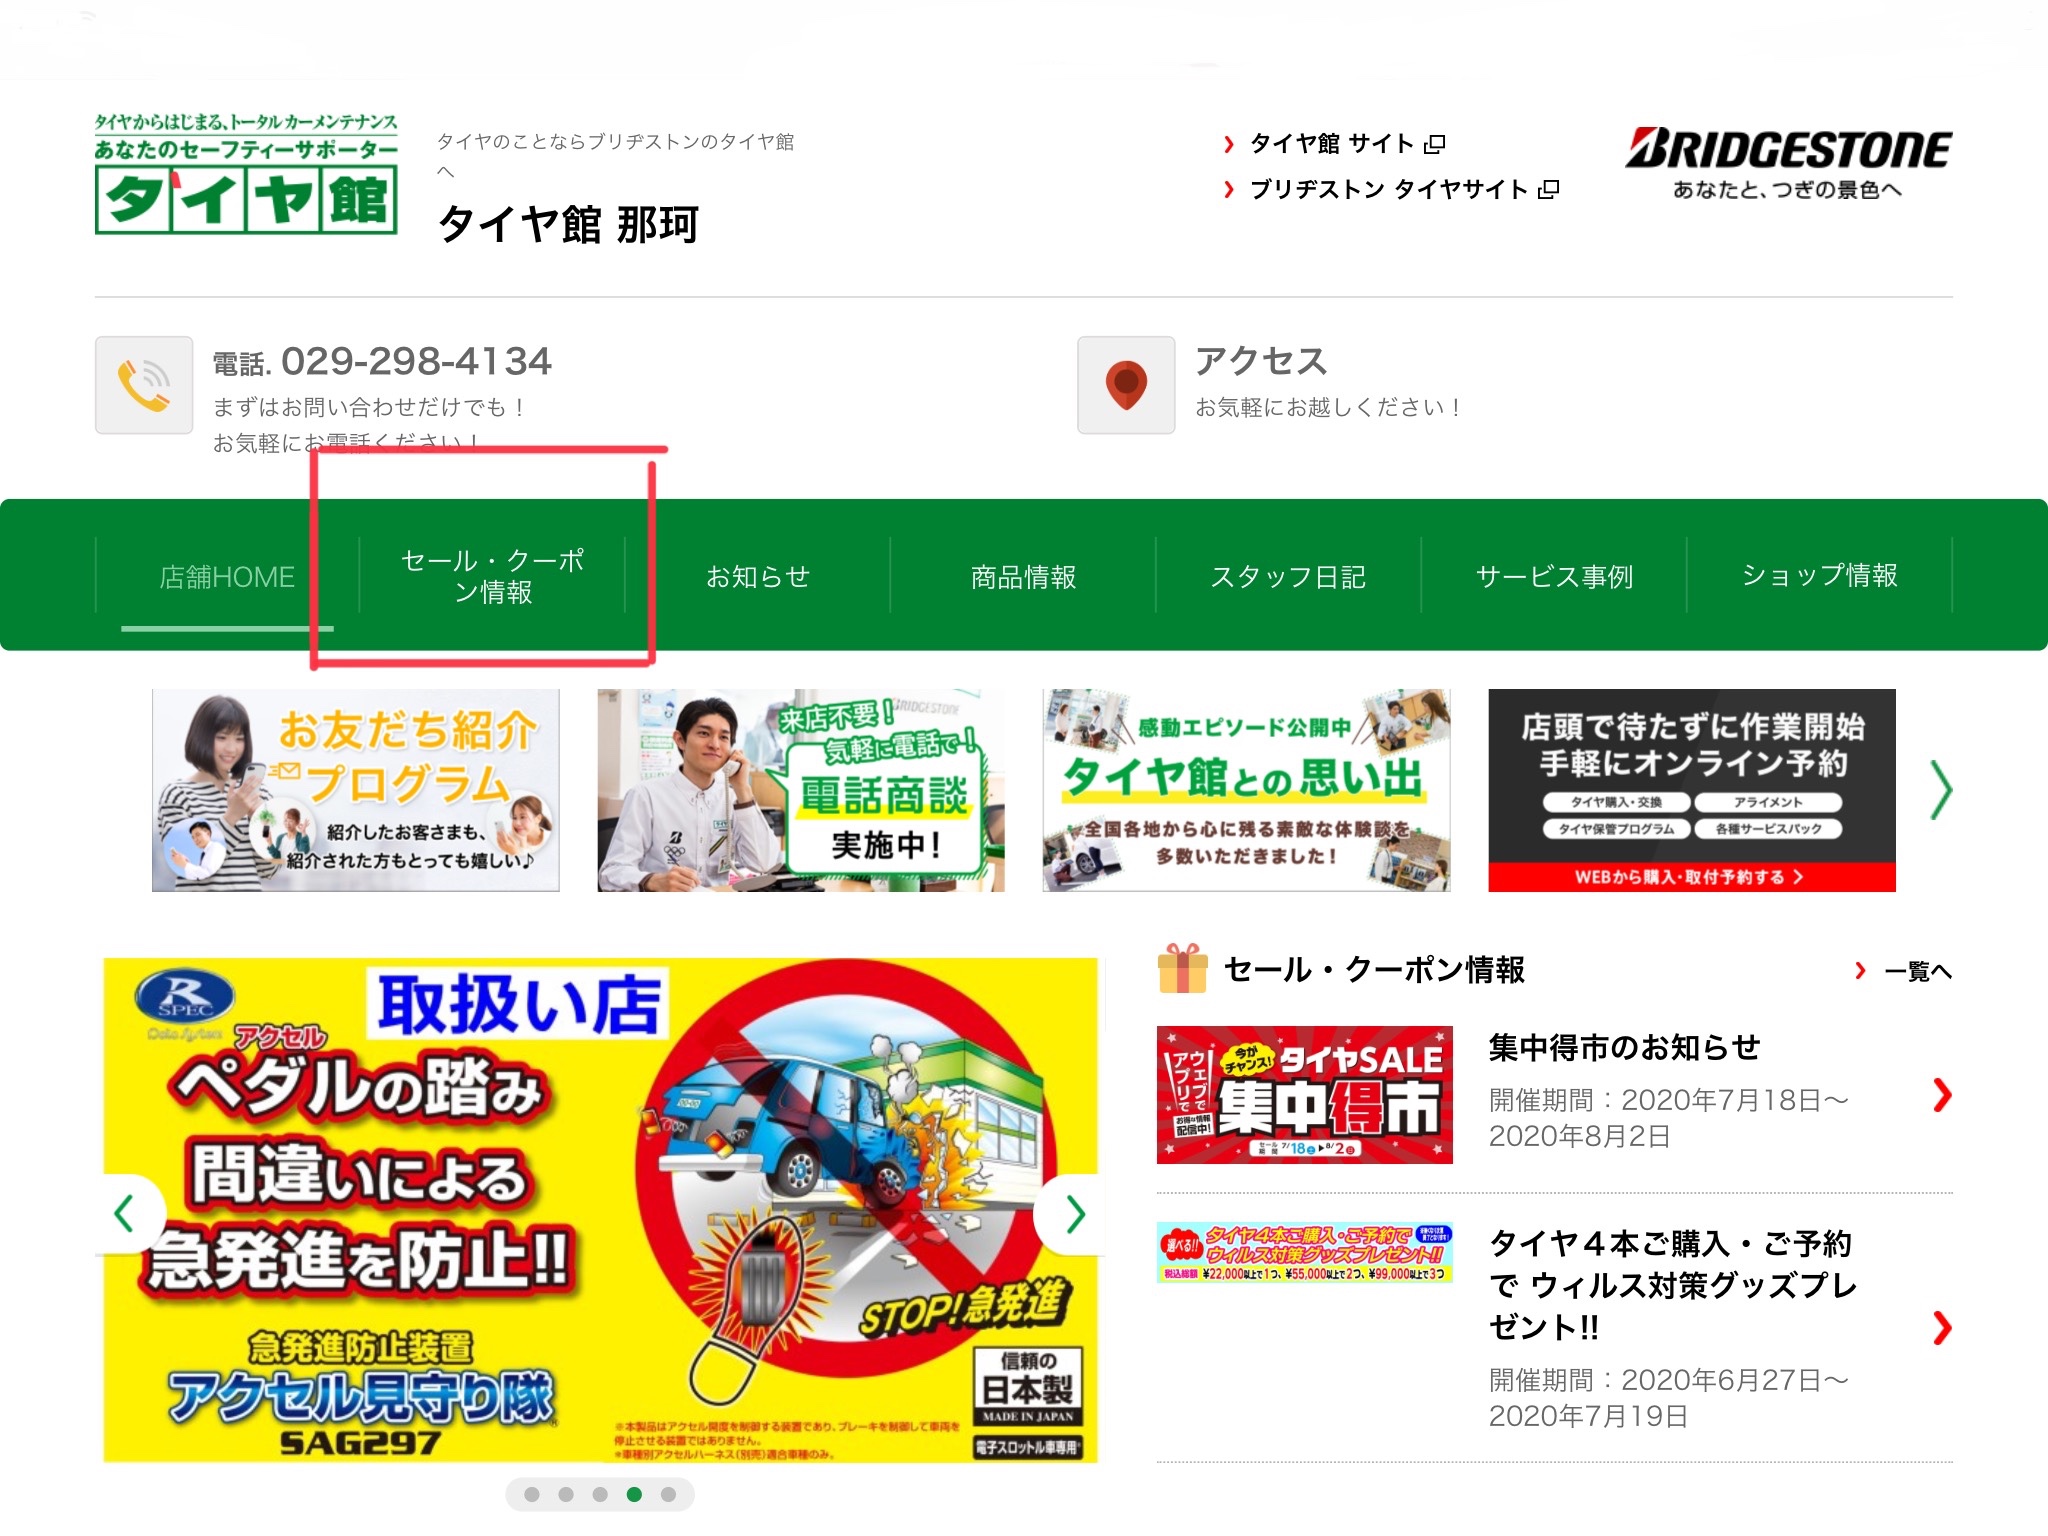
Task: Click the Bridgestone logo
Action: 1787,149
